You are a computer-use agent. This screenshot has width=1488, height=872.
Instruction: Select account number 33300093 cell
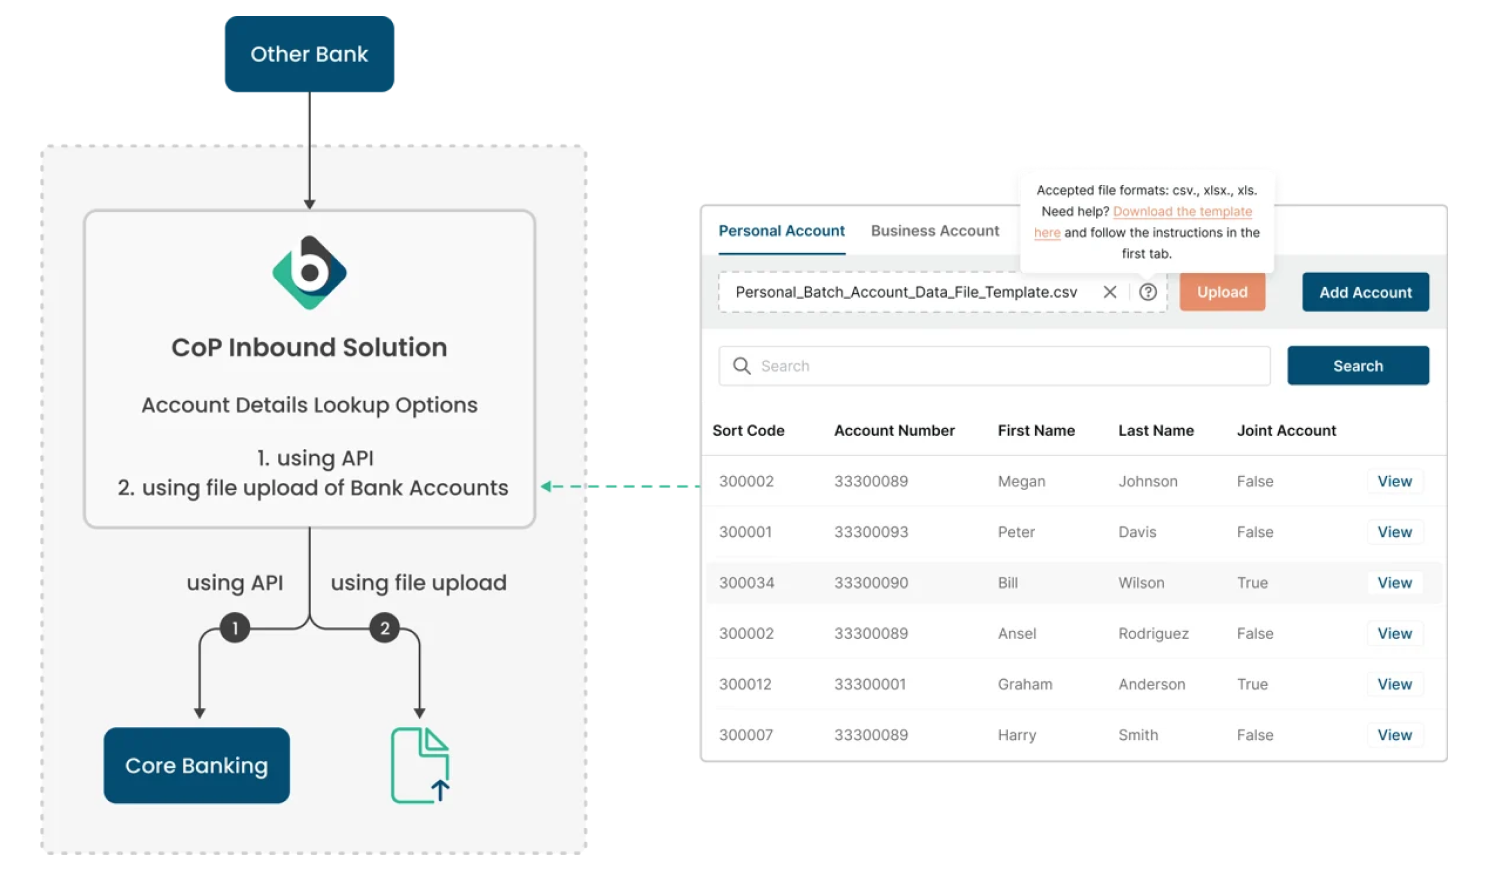[x=871, y=532]
